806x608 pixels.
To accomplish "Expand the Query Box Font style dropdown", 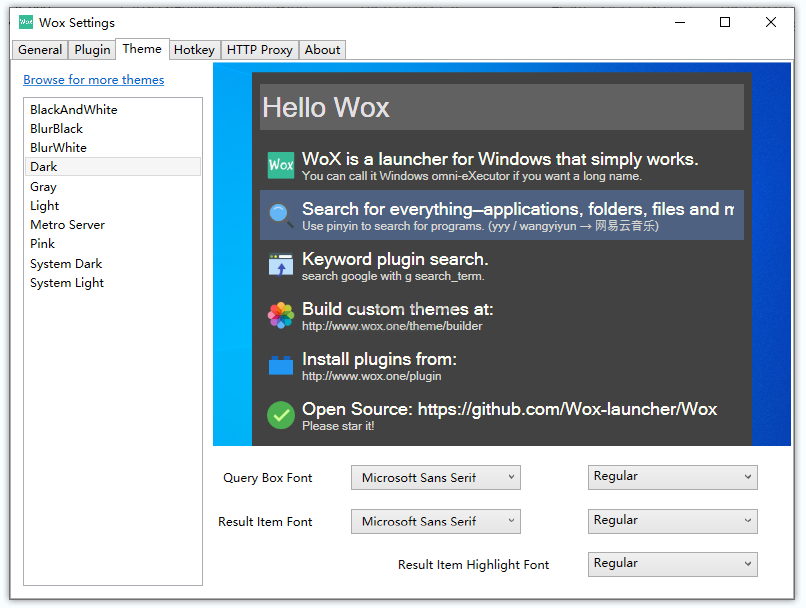I will point(672,477).
